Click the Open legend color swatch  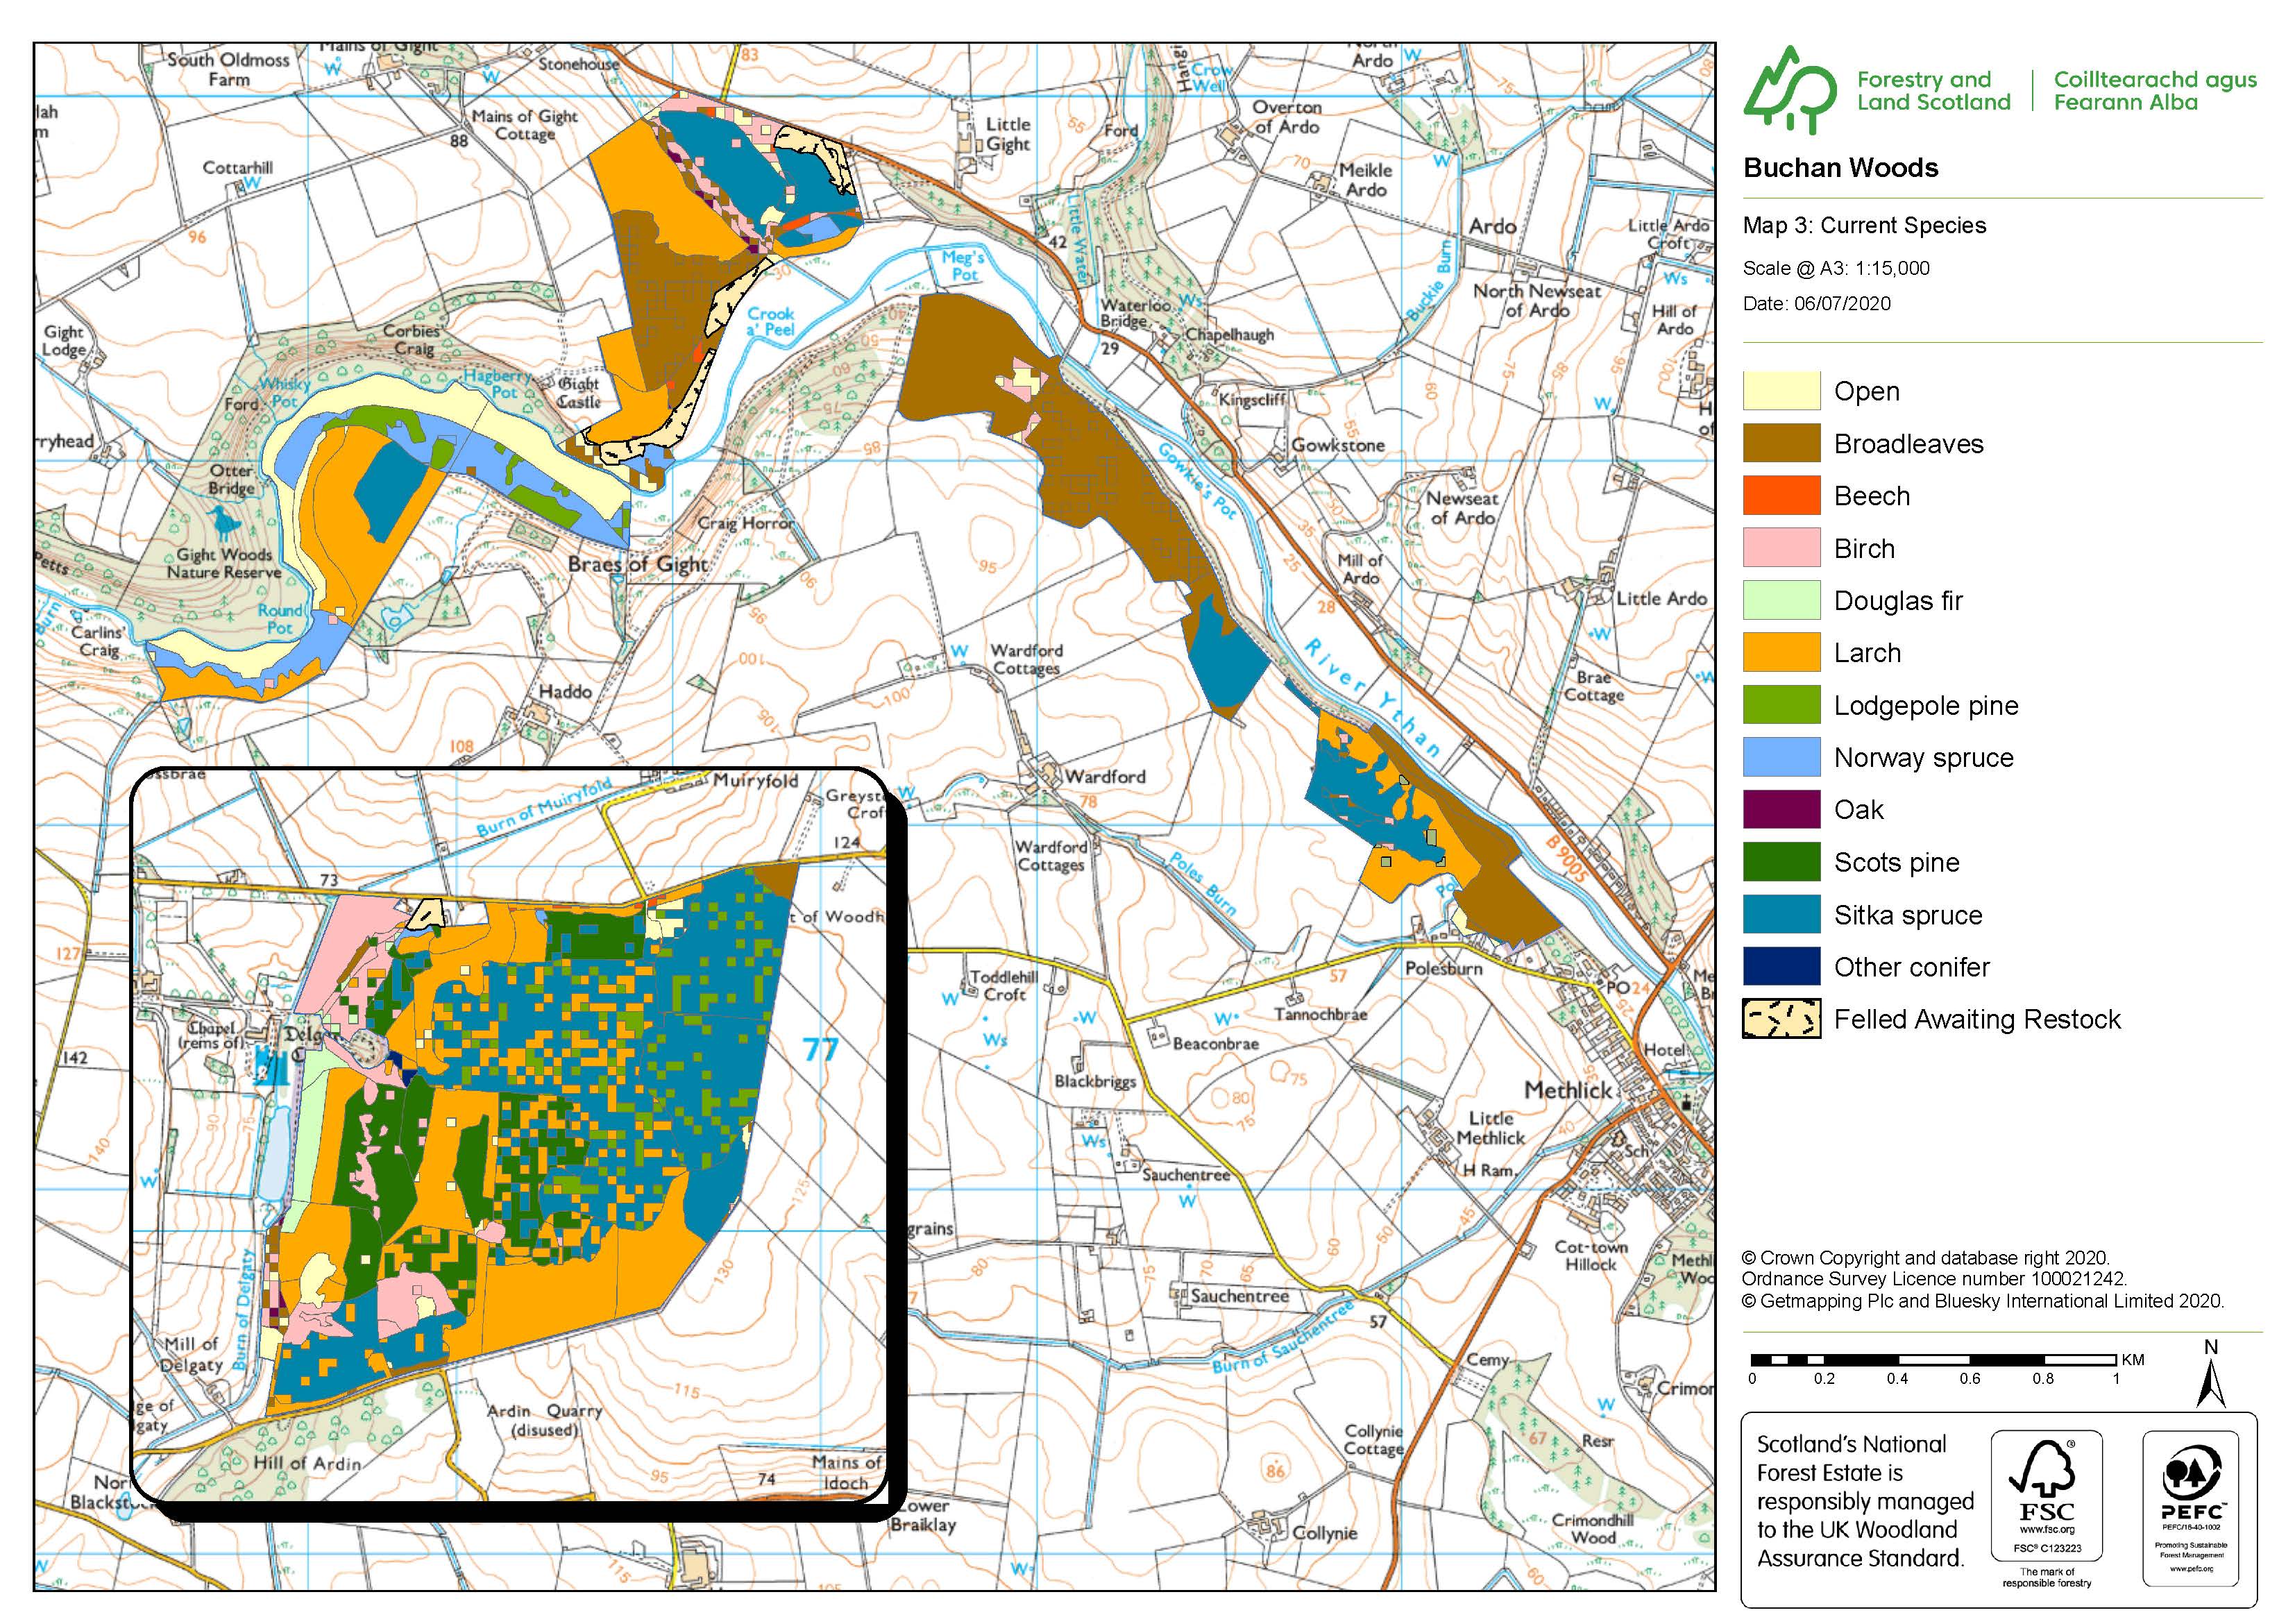[1781, 391]
